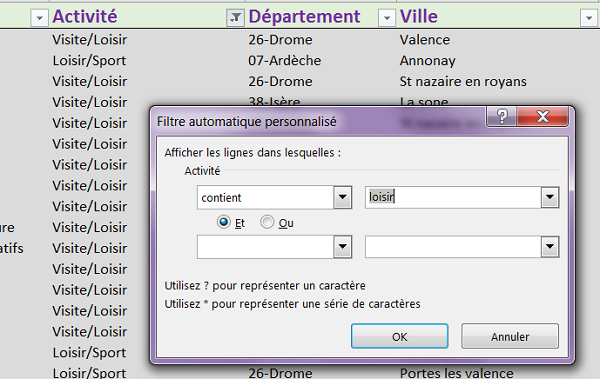Viewport: 600px width, 379px height.
Task: Click the 'loisir' criteria input field
Action: click(453, 197)
